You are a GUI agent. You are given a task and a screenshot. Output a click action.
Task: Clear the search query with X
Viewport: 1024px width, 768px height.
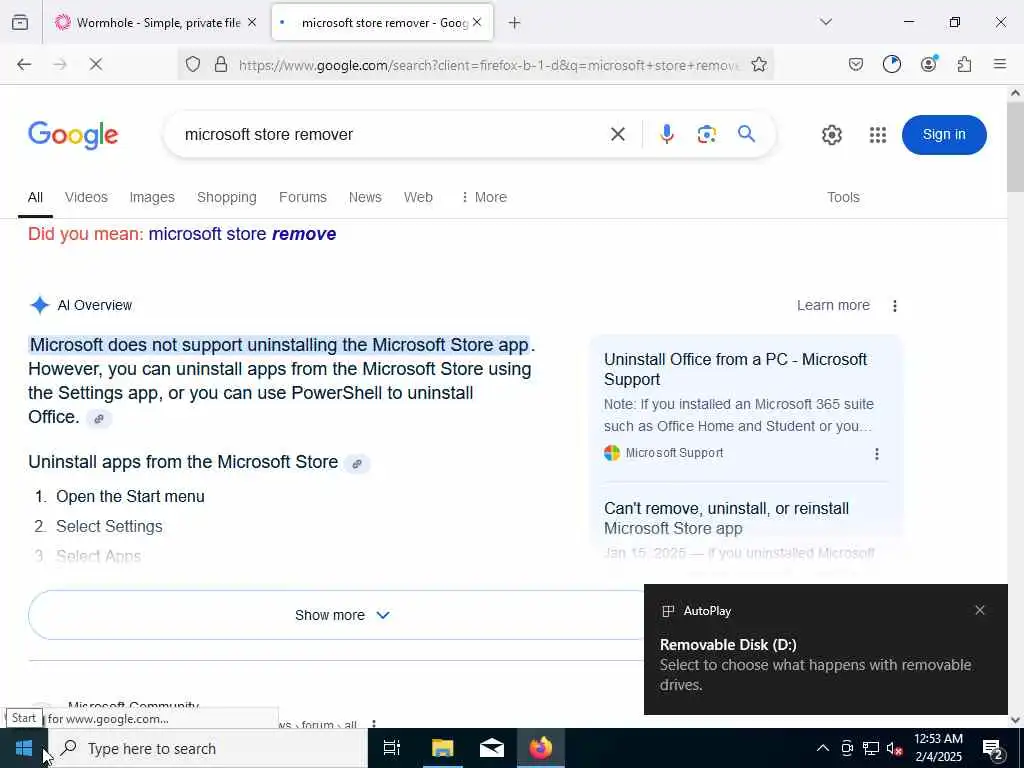tap(617, 135)
